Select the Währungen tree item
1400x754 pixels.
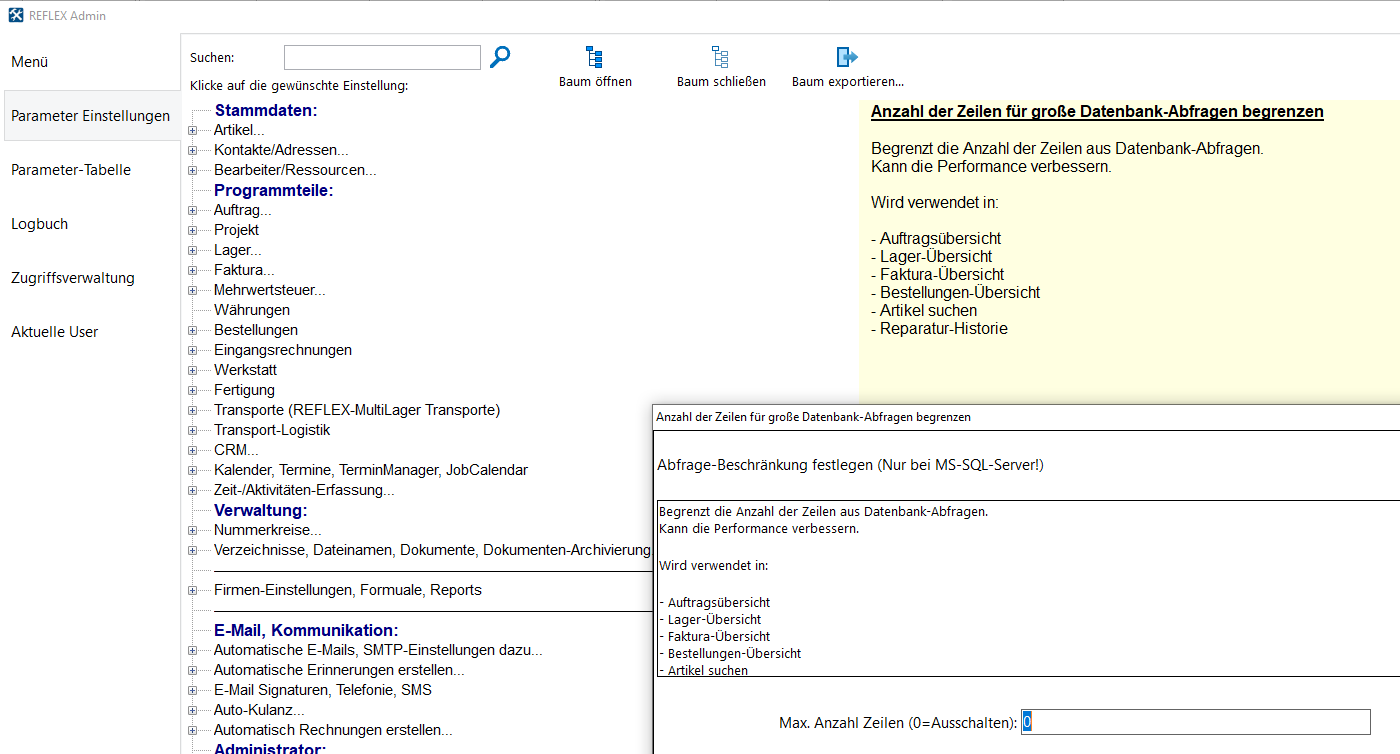[252, 310]
